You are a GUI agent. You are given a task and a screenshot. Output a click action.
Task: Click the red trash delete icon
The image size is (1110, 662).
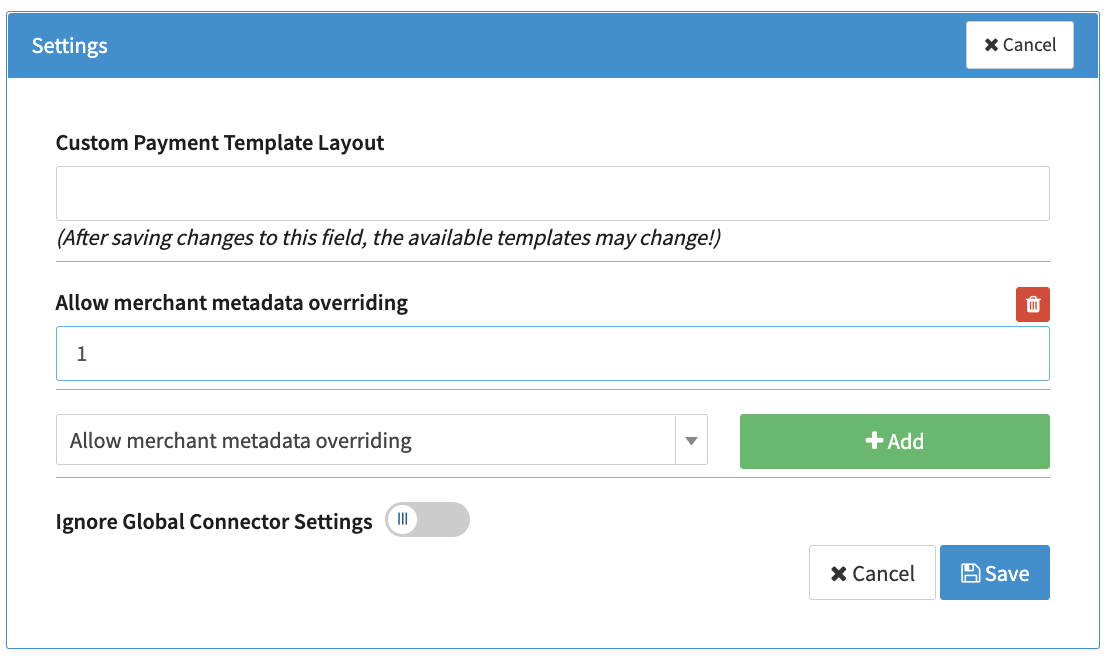pos(1032,305)
